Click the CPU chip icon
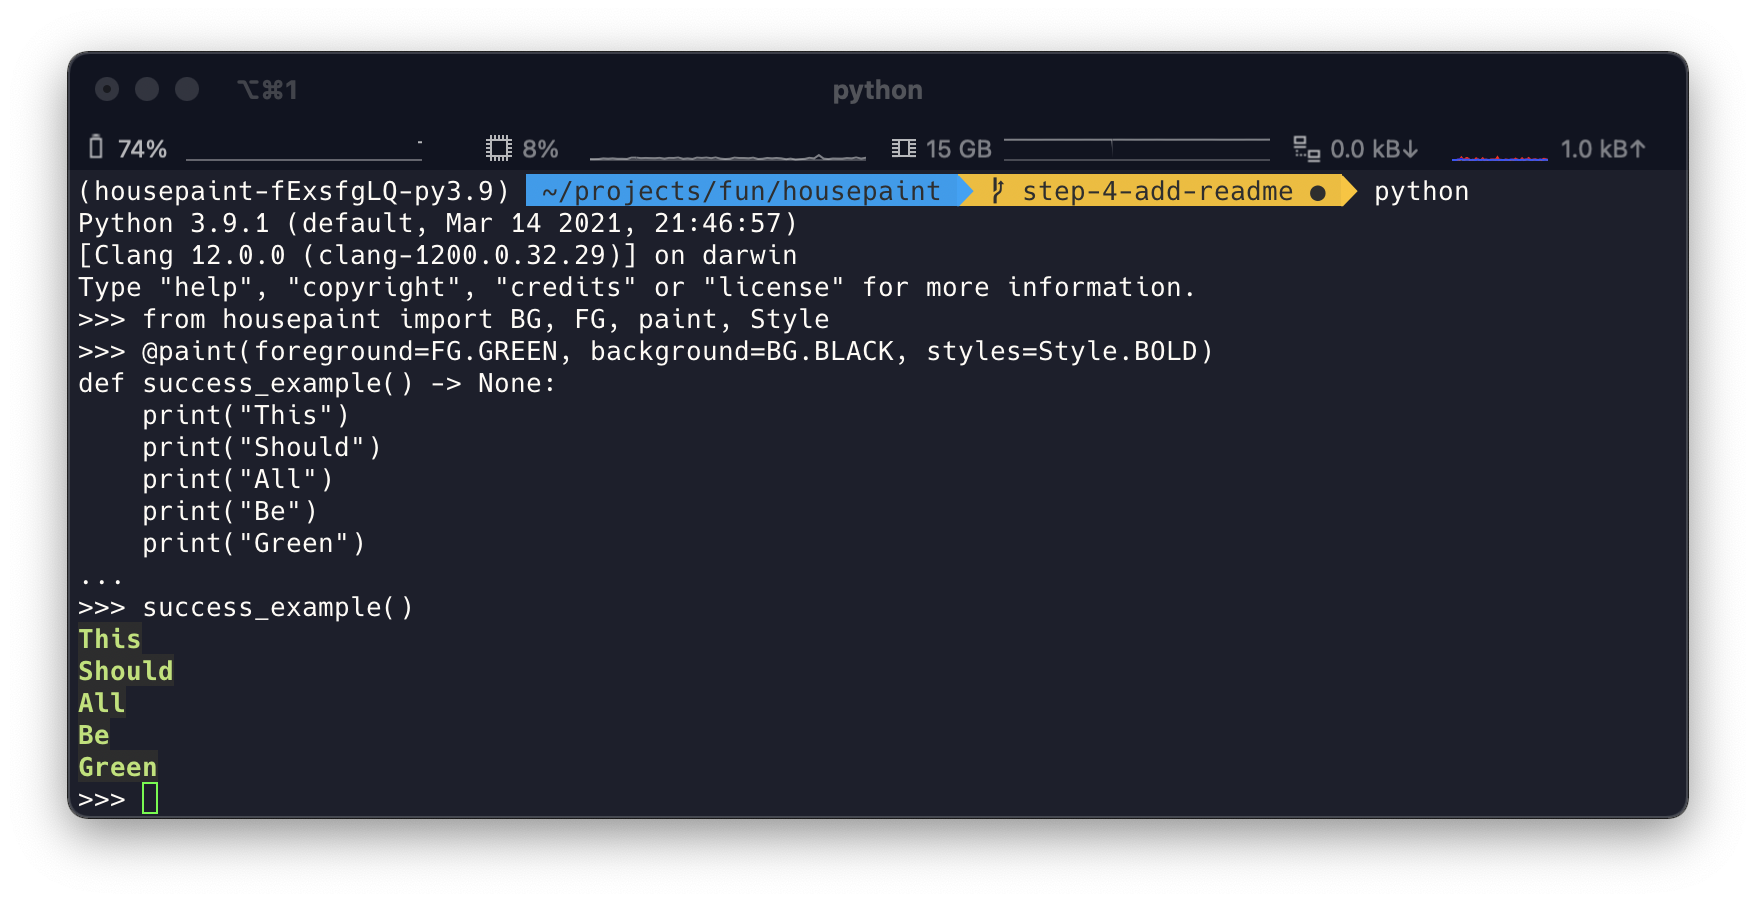 click(x=498, y=149)
